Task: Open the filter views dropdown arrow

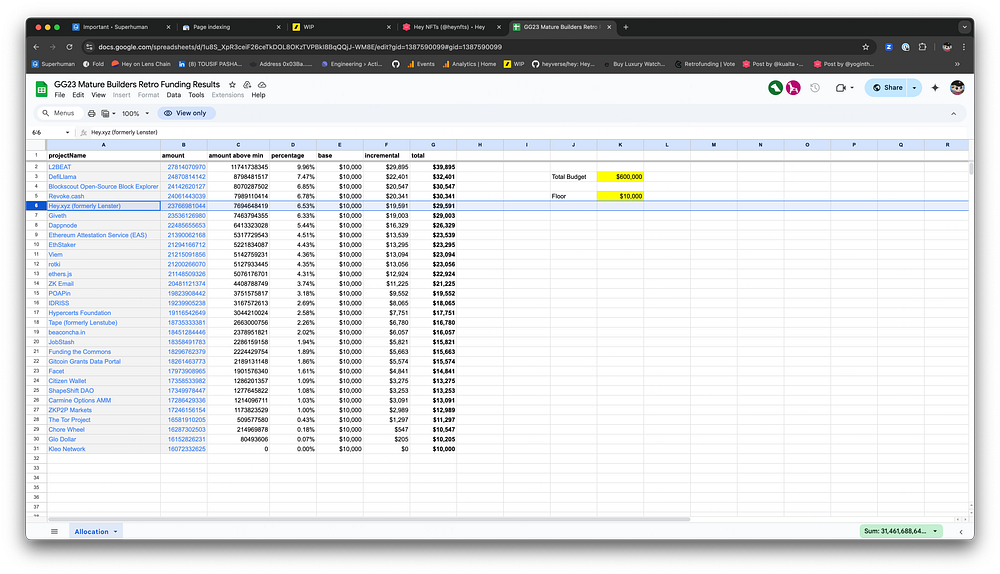Action: click(114, 114)
